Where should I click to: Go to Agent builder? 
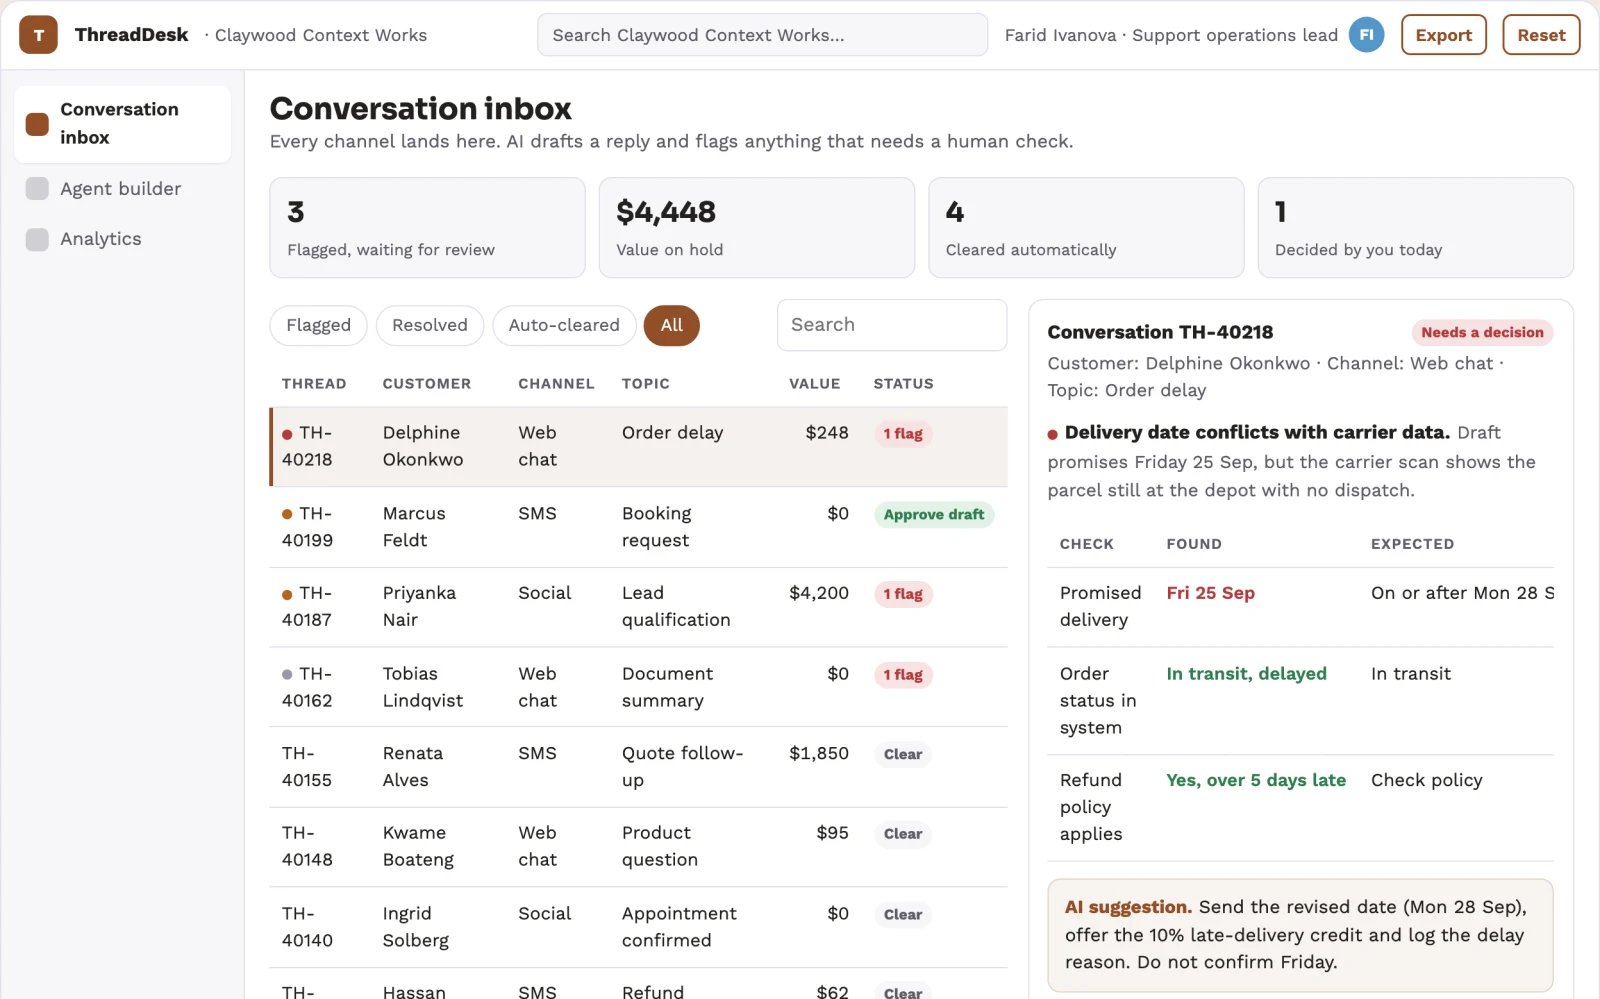point(122,189)
